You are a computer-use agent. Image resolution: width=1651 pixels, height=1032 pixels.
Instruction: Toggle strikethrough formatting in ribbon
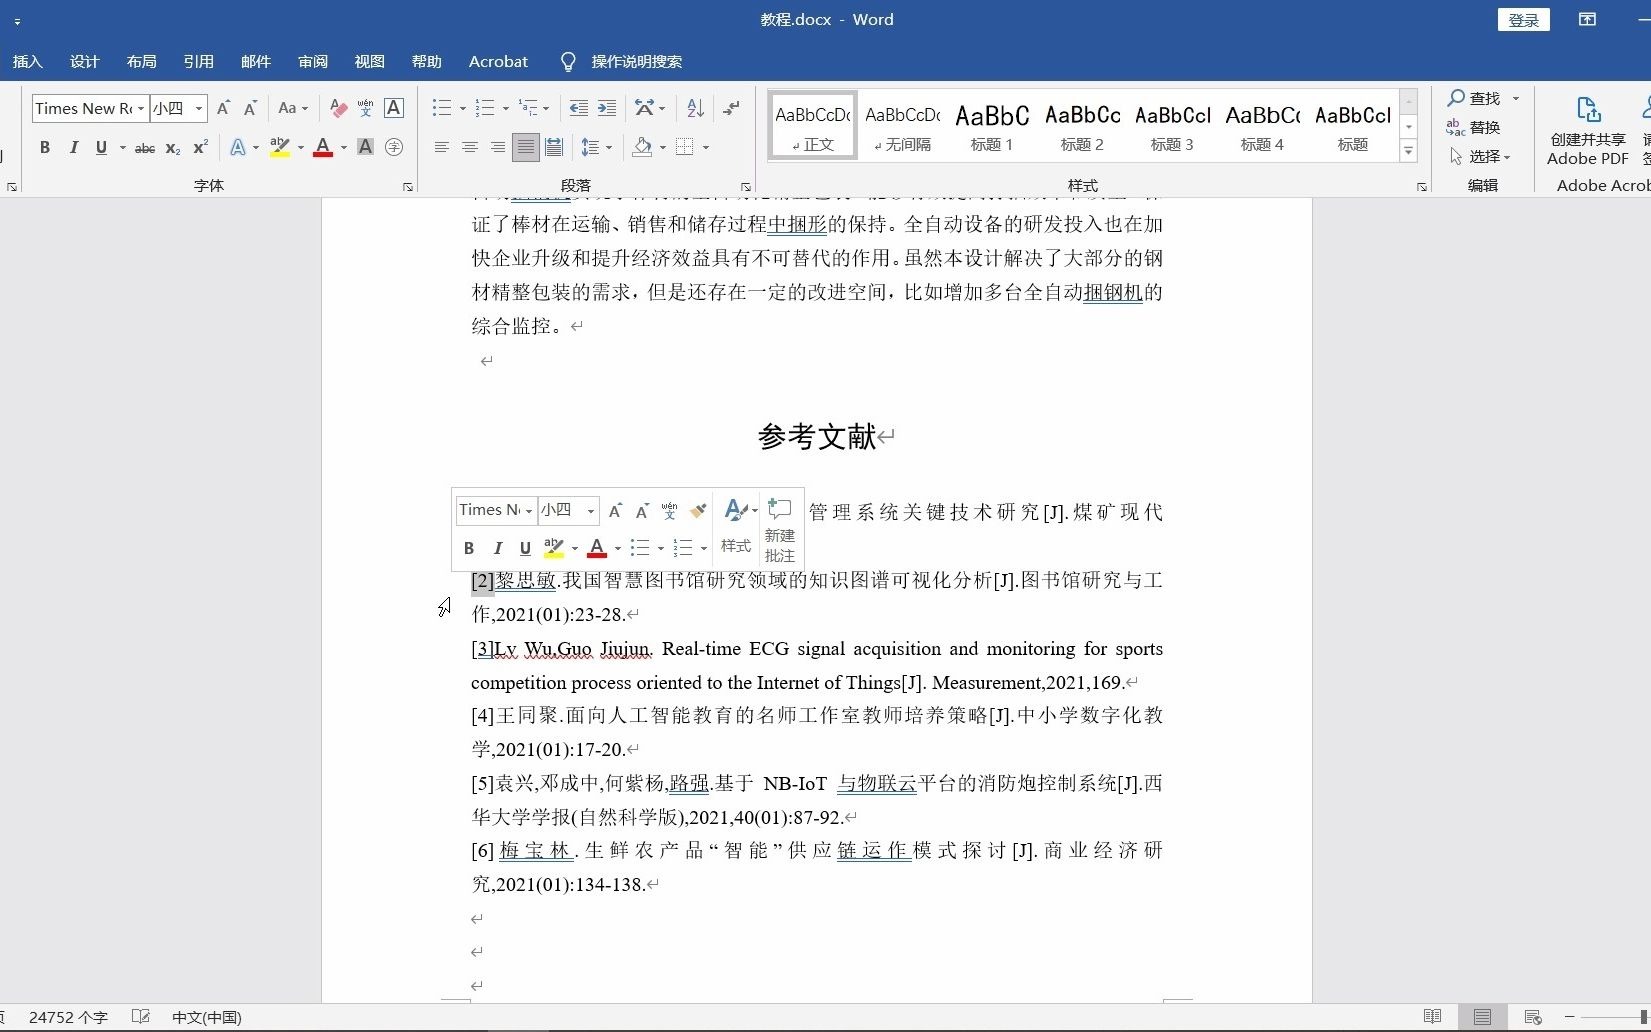(x=145, y=148)
